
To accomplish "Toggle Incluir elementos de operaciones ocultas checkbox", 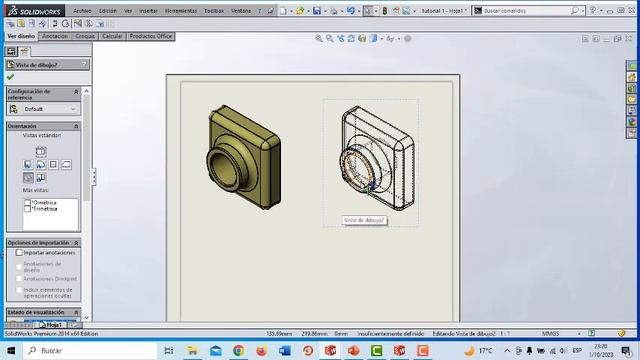I will click(x=19, y=290).
